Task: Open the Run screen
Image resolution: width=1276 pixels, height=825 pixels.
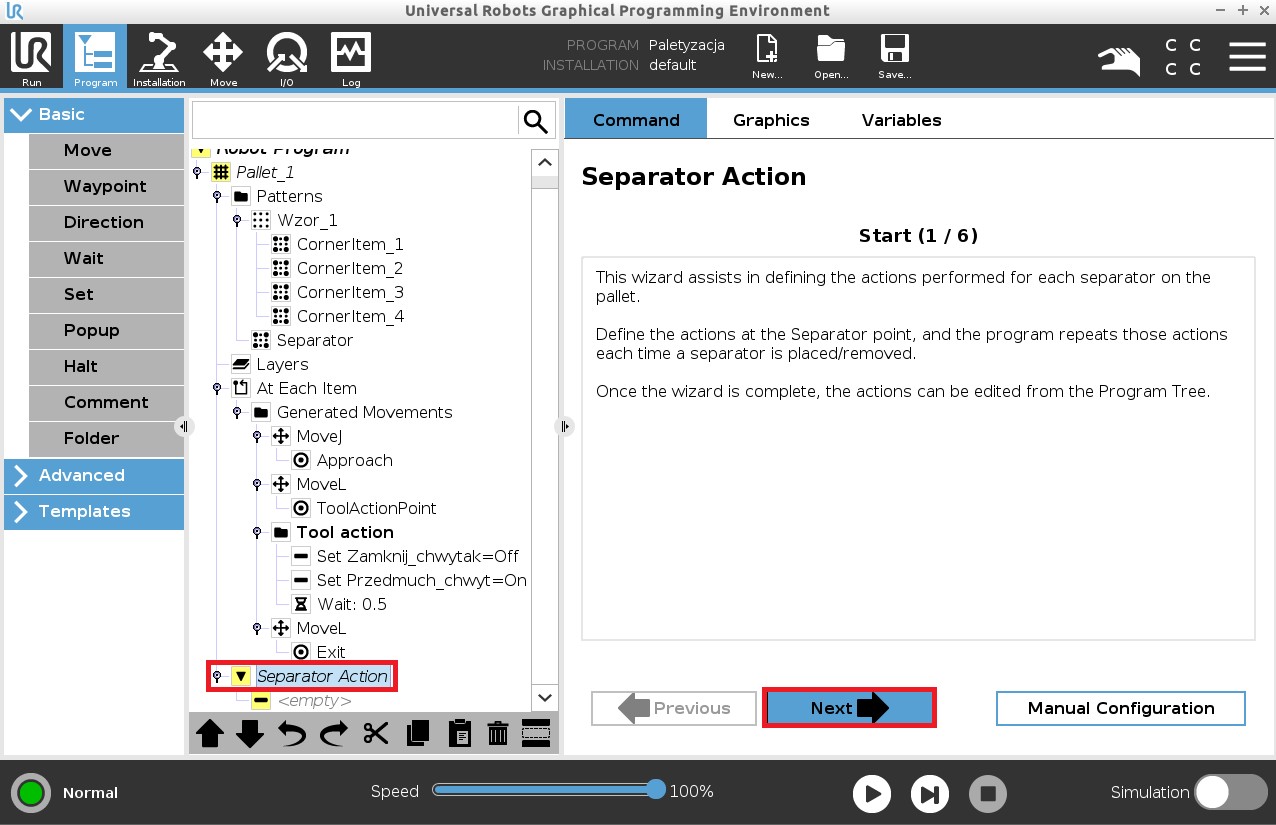Action: point(31,57)
